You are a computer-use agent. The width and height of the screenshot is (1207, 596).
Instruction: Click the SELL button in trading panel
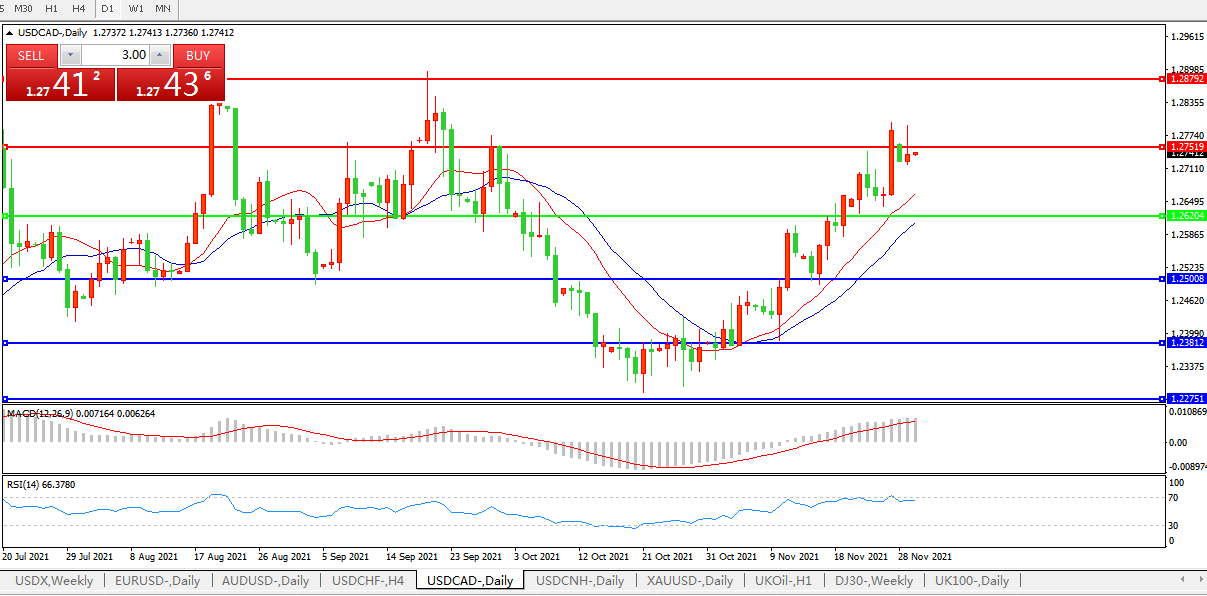coord(31,55)
